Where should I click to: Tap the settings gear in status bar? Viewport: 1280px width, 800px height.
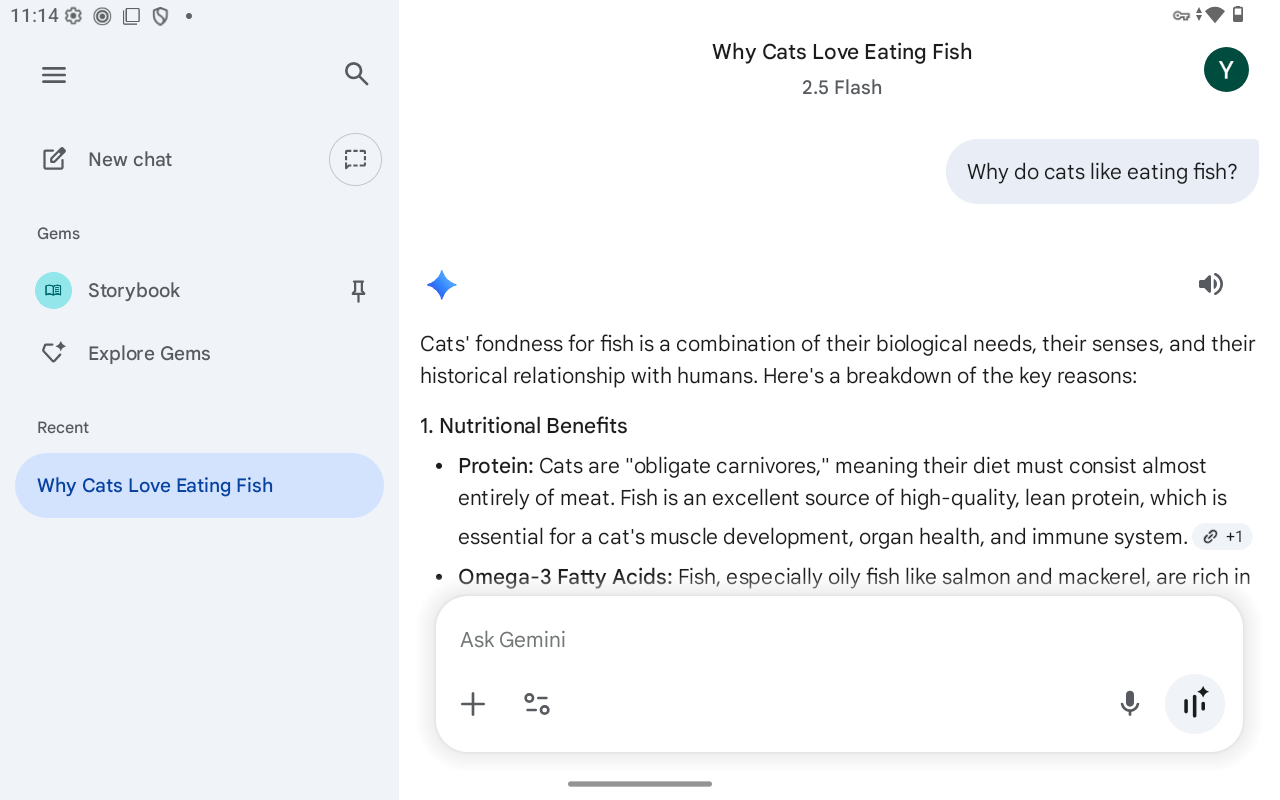73,16
